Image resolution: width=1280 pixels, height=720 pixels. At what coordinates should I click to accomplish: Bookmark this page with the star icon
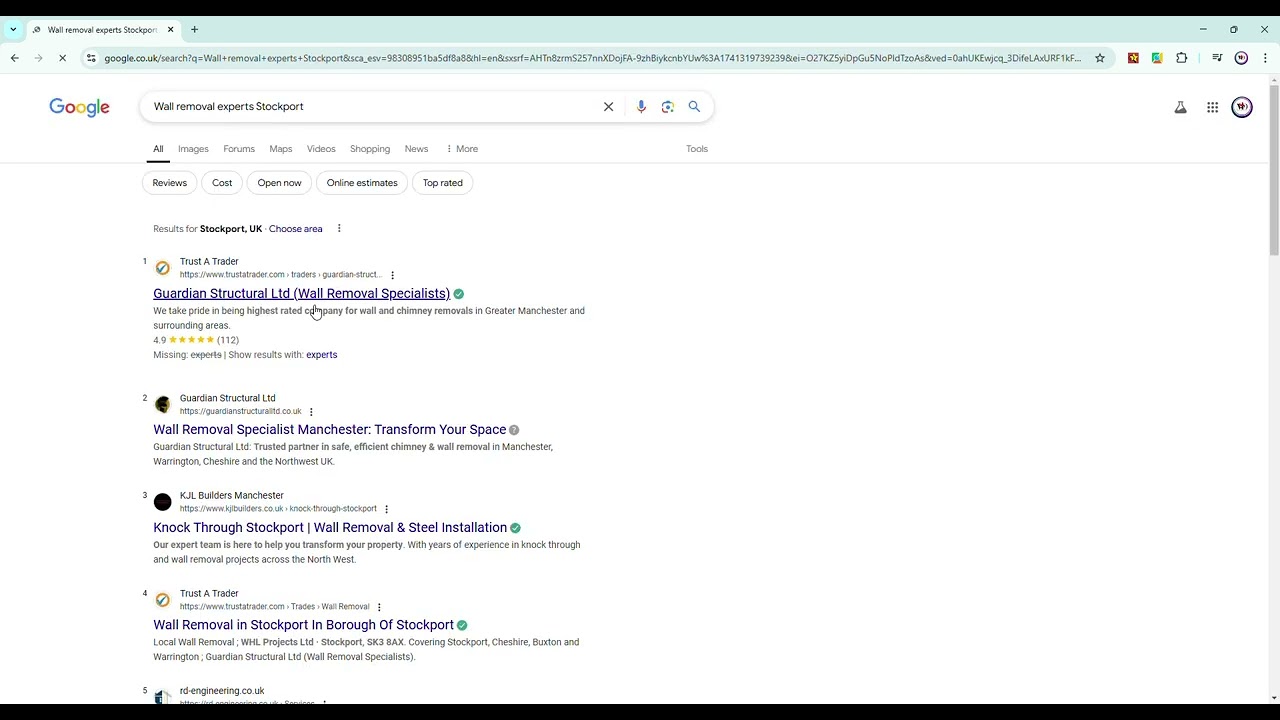click(x=1100, y=58)
